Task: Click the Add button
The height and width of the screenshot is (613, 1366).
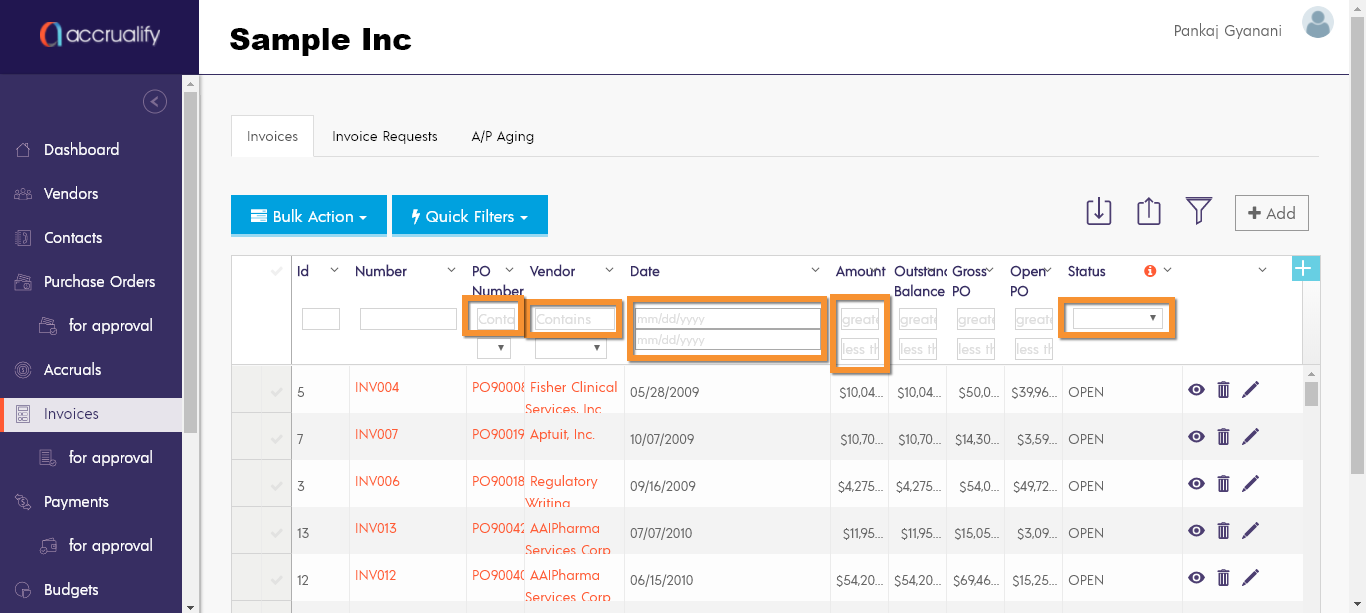Action: (x=1271, y=213)
